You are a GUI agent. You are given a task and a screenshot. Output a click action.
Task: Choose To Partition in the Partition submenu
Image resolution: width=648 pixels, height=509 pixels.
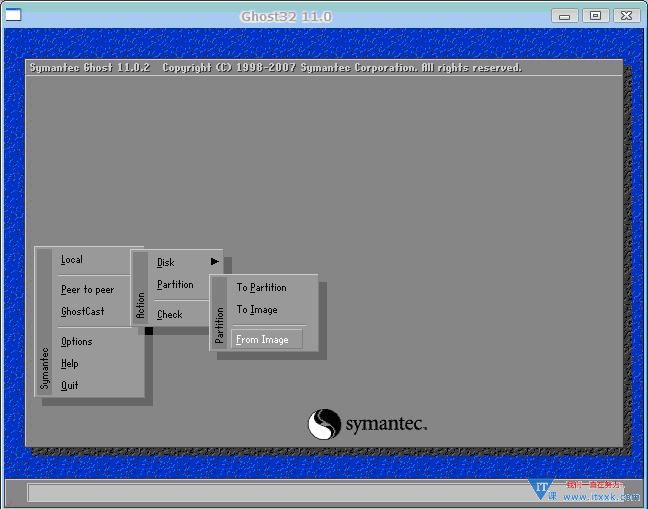[261, 288]
